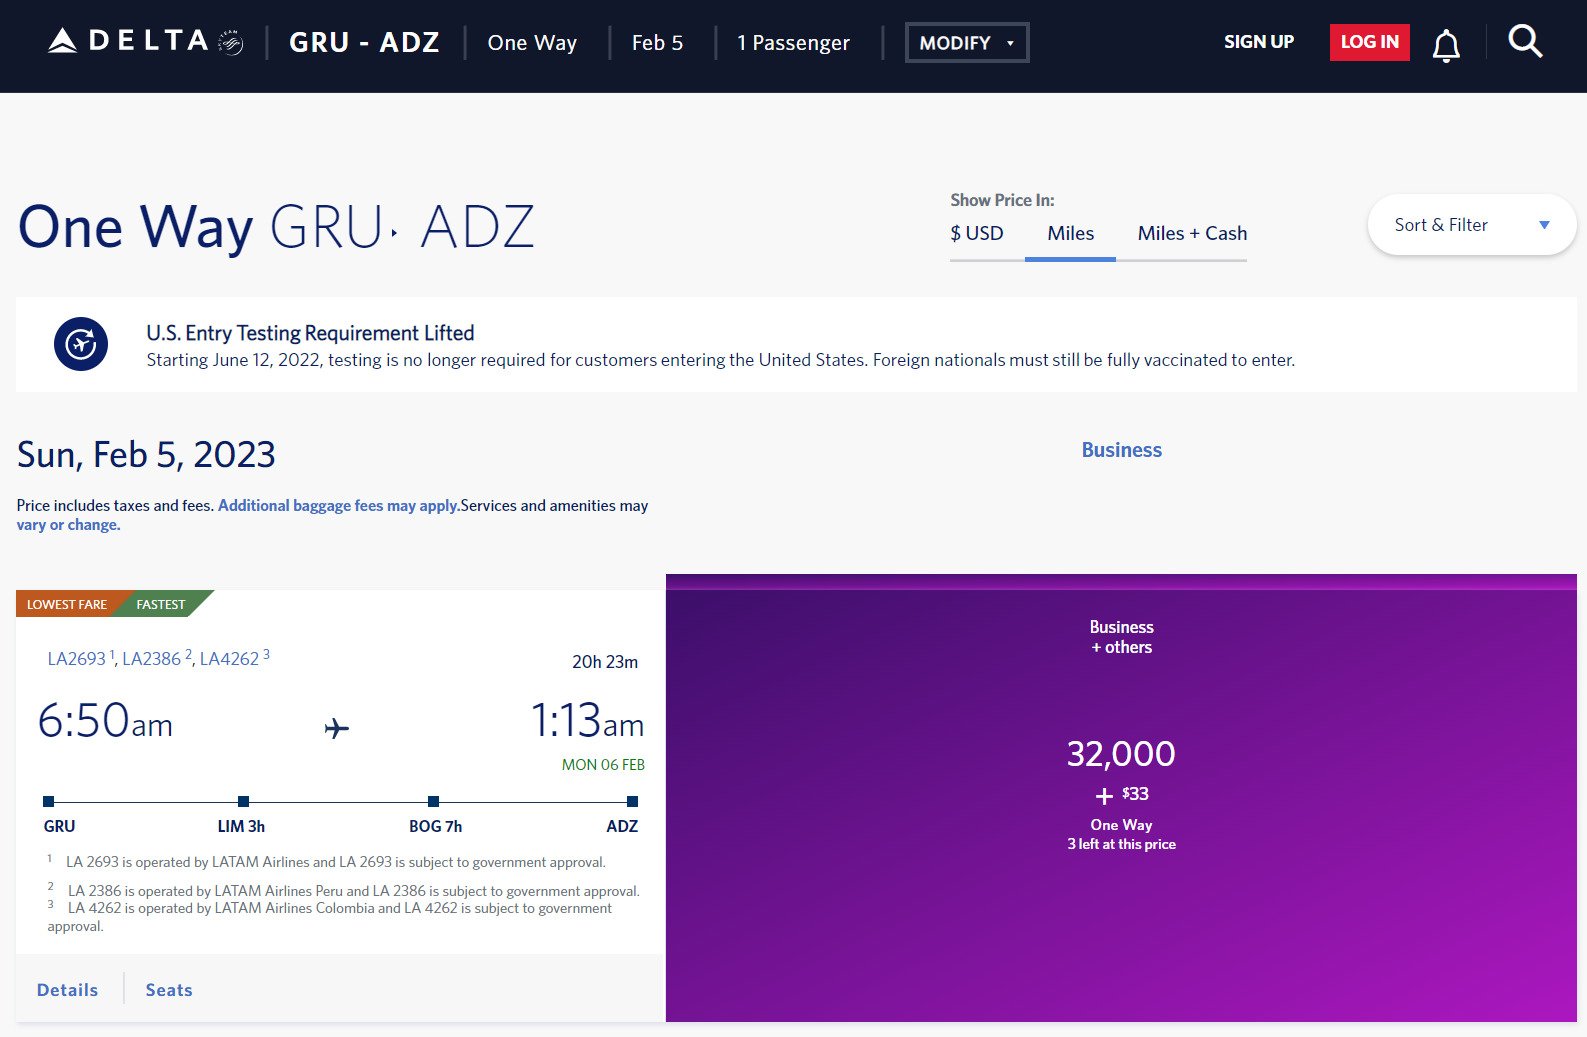The height and width of the screenshot is (1037, 1587).
Task: Click the 'vary or change.' link
Action: coord(68,525)
